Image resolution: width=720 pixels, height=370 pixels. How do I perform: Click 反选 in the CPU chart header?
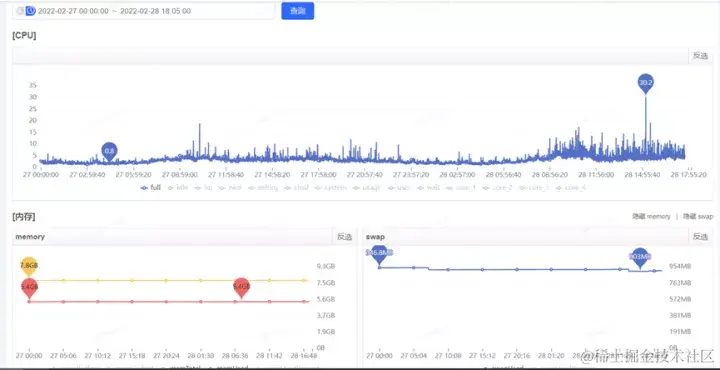[700, 56]
